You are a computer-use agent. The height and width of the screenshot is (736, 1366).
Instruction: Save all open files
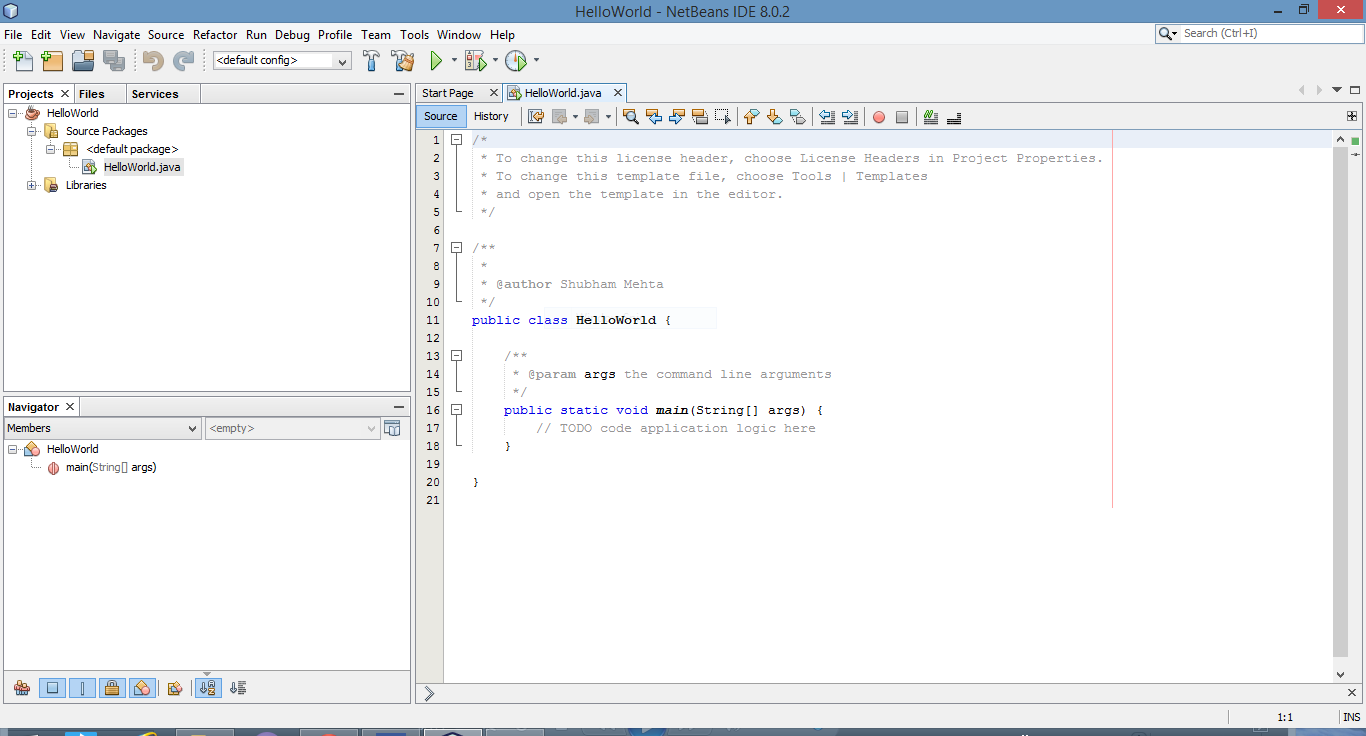[x=114, y=60]
